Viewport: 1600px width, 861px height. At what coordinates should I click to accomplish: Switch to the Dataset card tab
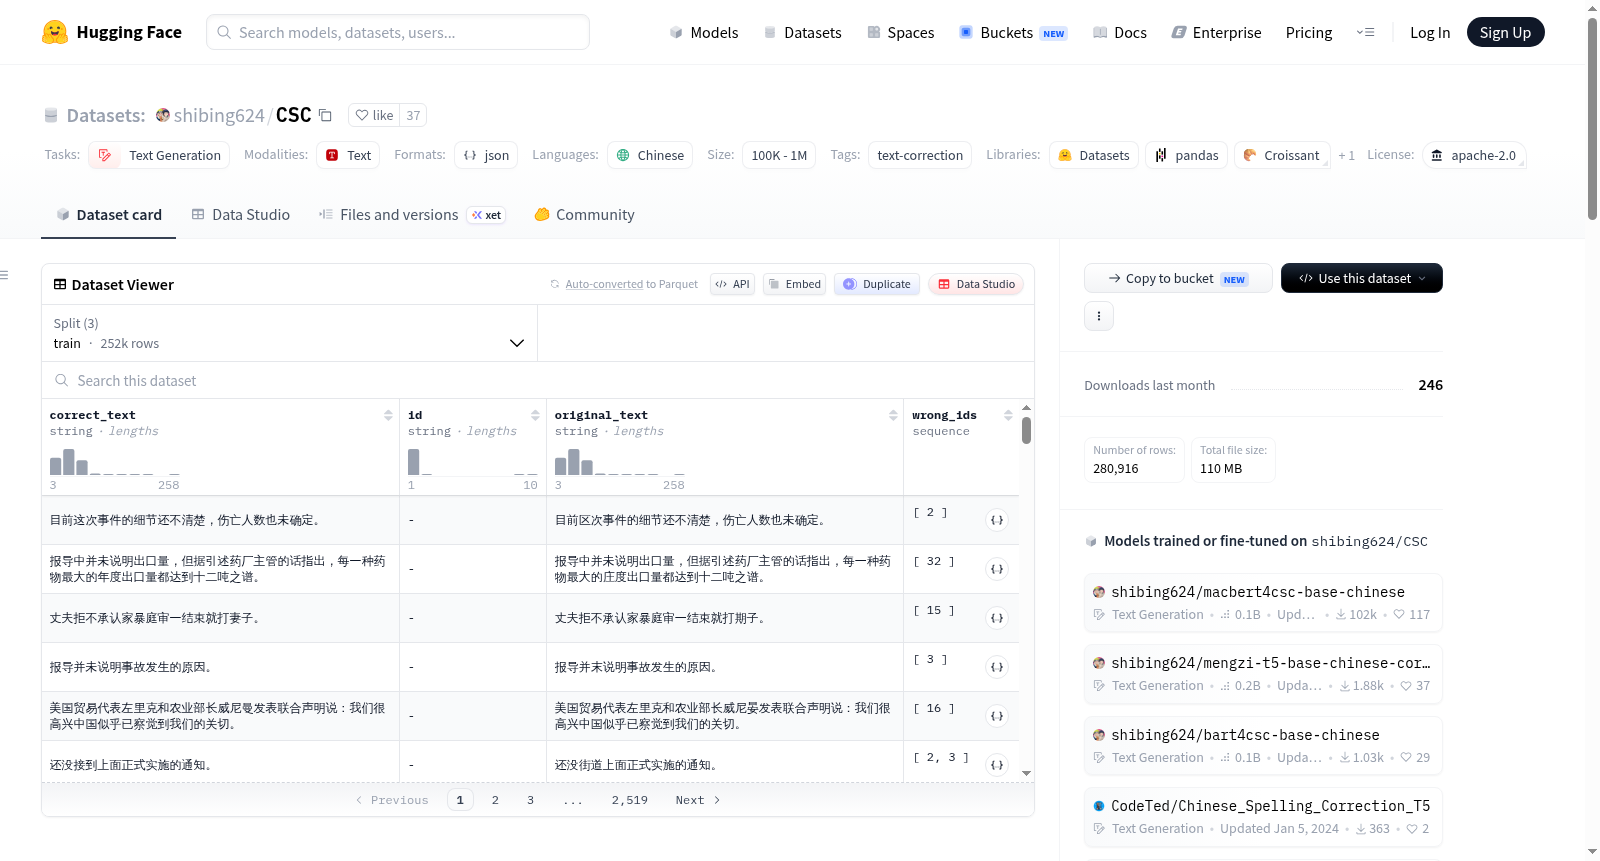coord(108,215)
